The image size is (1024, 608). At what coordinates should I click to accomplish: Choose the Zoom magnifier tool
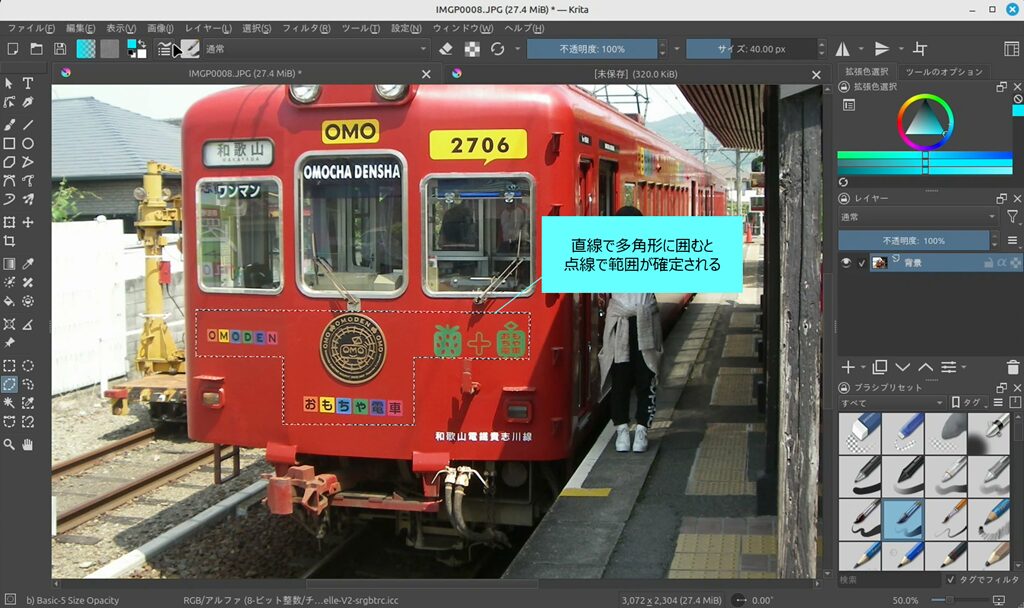(x=9, y=443)
